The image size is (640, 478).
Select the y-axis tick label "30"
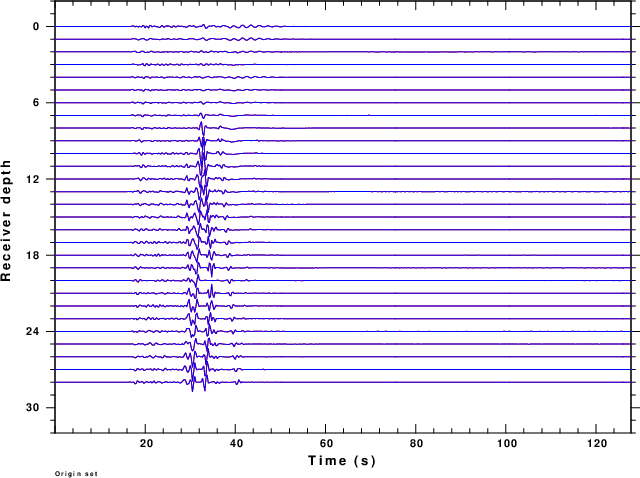click(x=33, y=408)
